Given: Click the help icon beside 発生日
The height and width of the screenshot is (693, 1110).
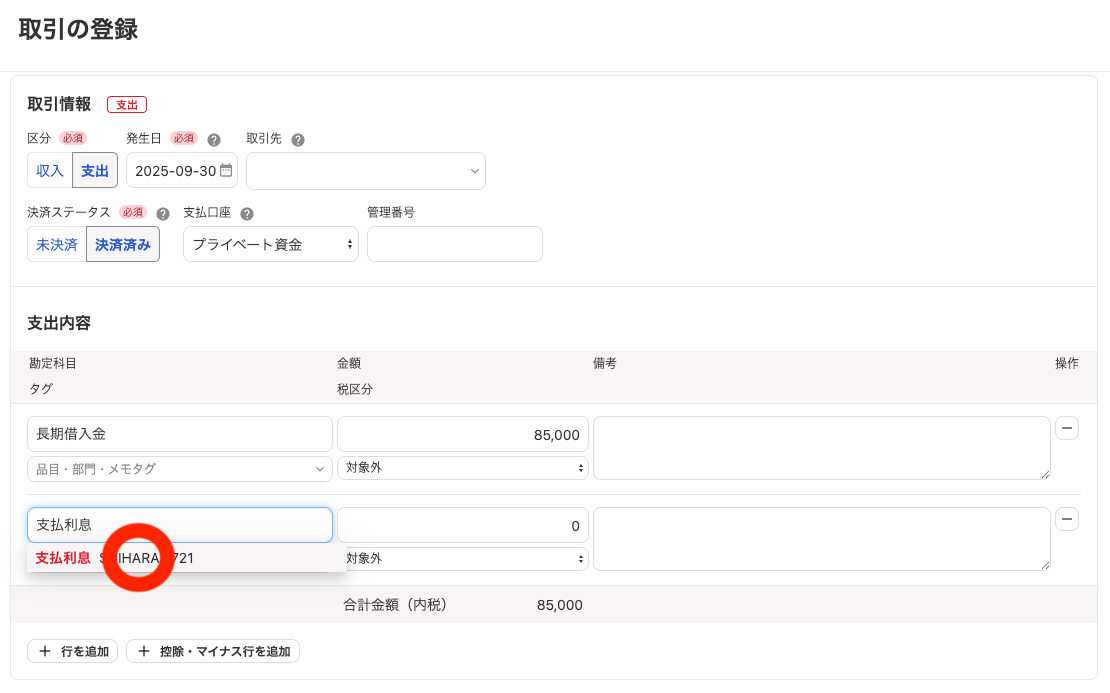Looking at the screenshot, I should [x=214, y=138].
